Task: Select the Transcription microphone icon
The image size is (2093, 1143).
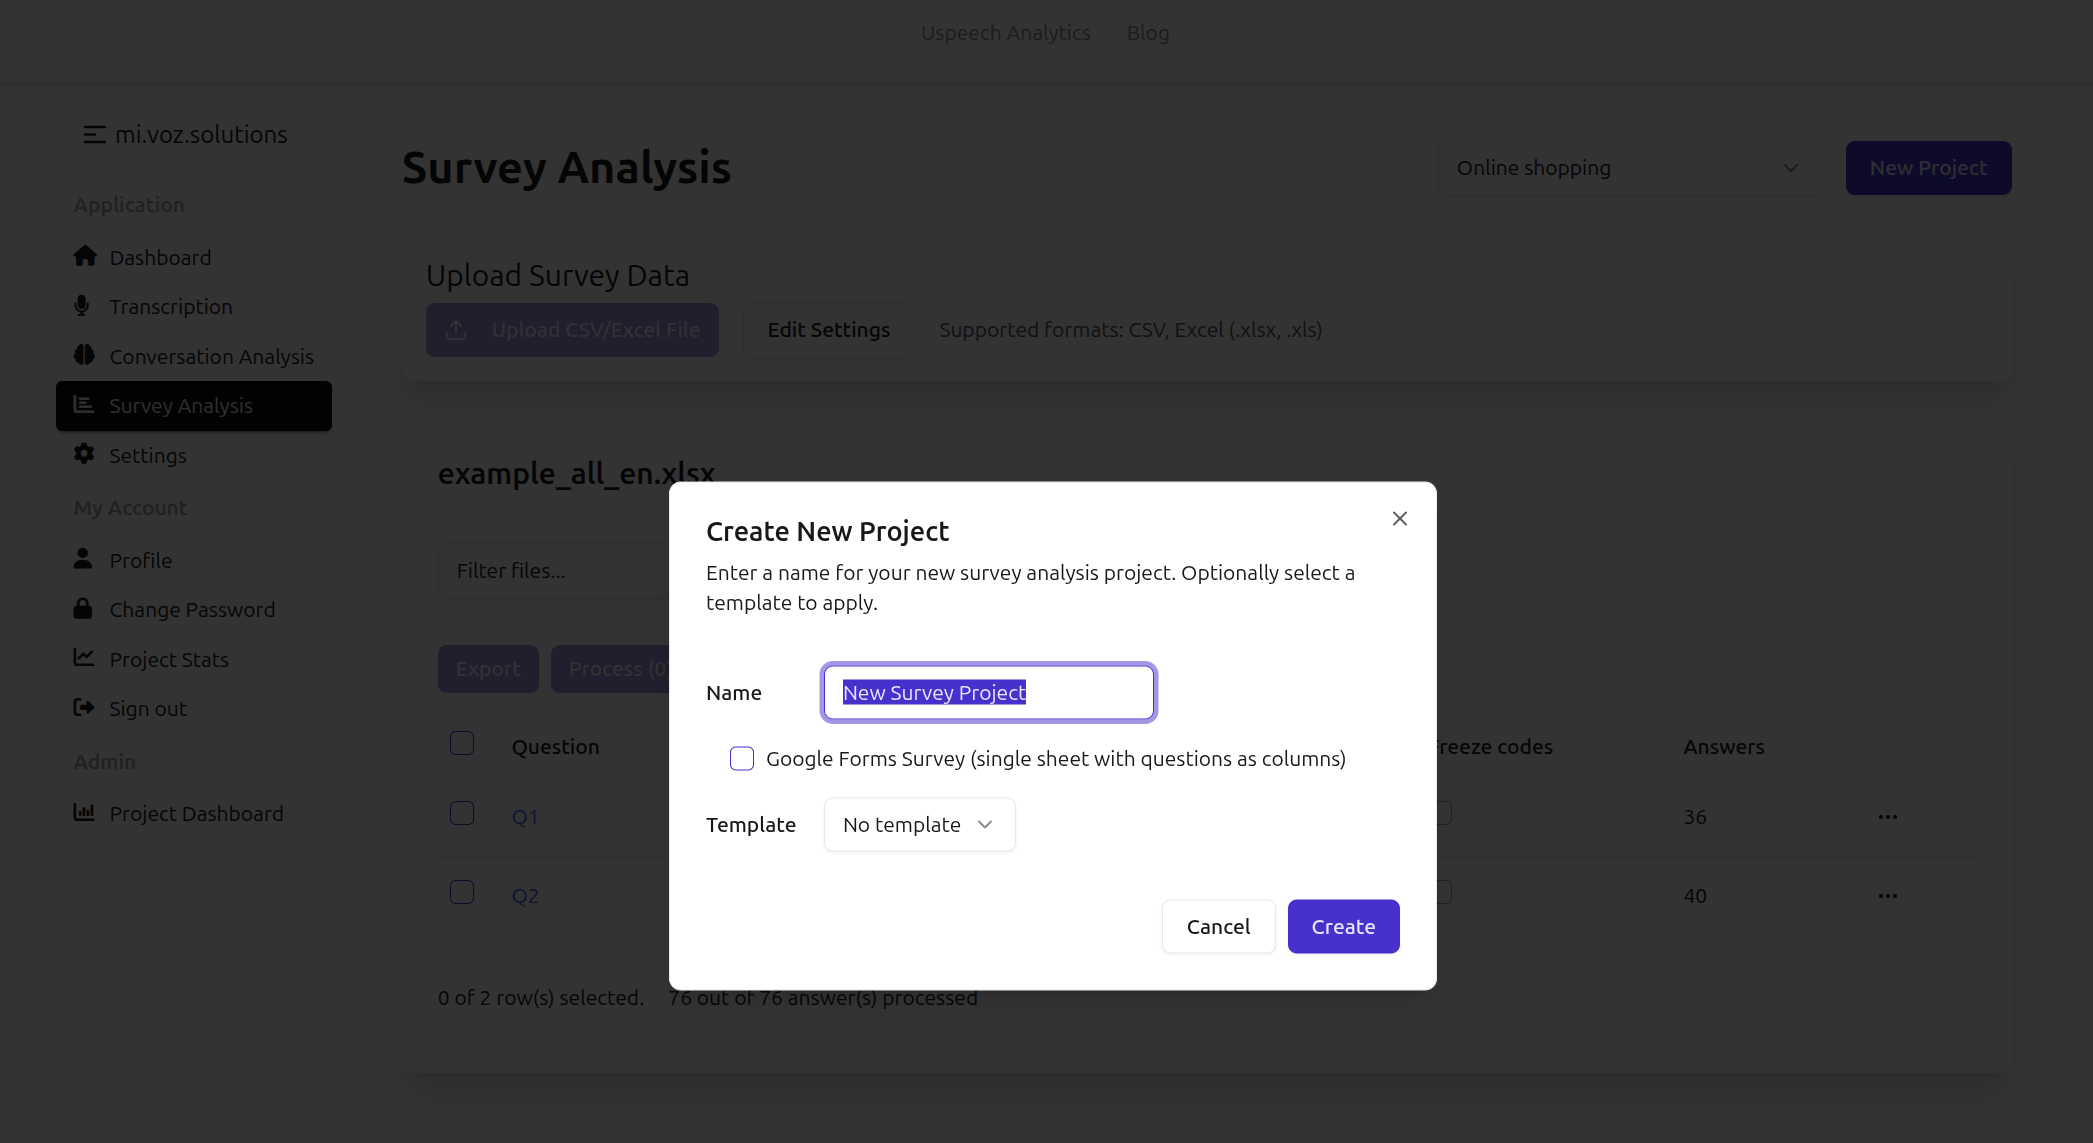Action: click(x=84, y=306)
